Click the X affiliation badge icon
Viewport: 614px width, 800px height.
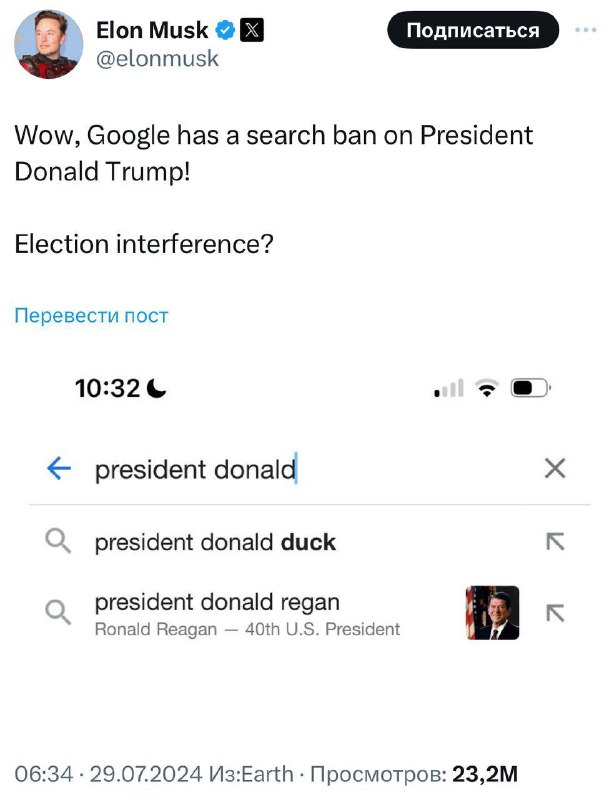coord(253,31)
